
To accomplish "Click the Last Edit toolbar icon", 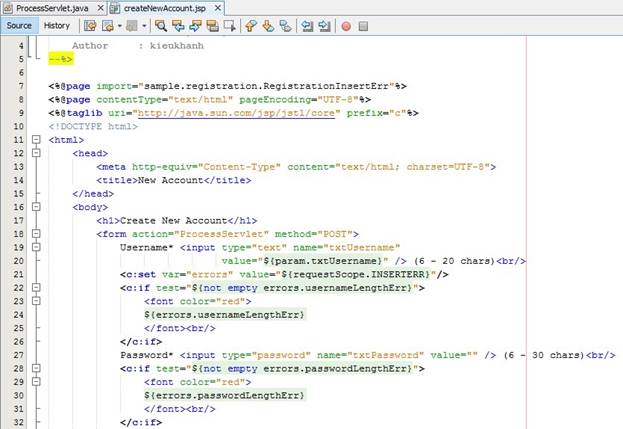I will 90,26.
